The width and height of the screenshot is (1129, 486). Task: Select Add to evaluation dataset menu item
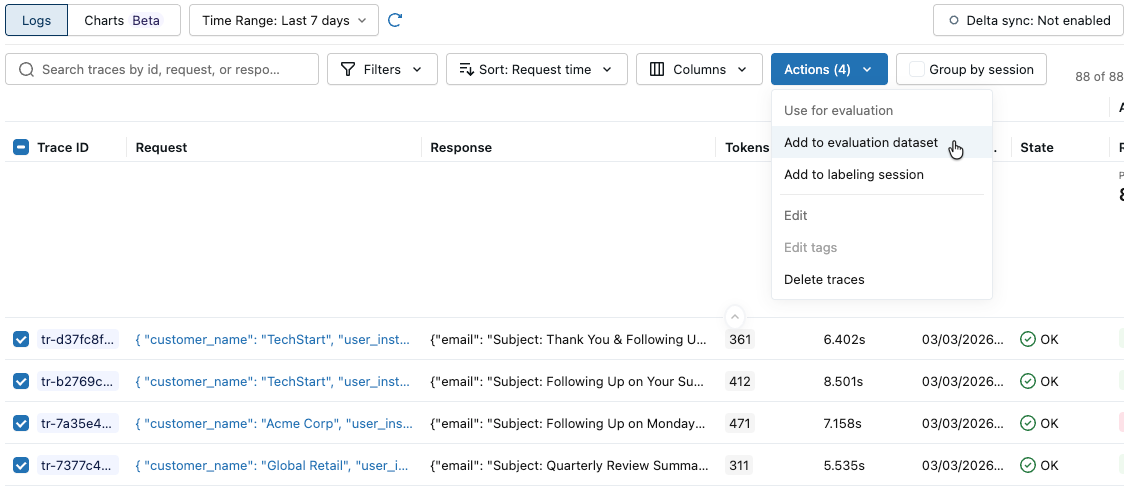861,143
